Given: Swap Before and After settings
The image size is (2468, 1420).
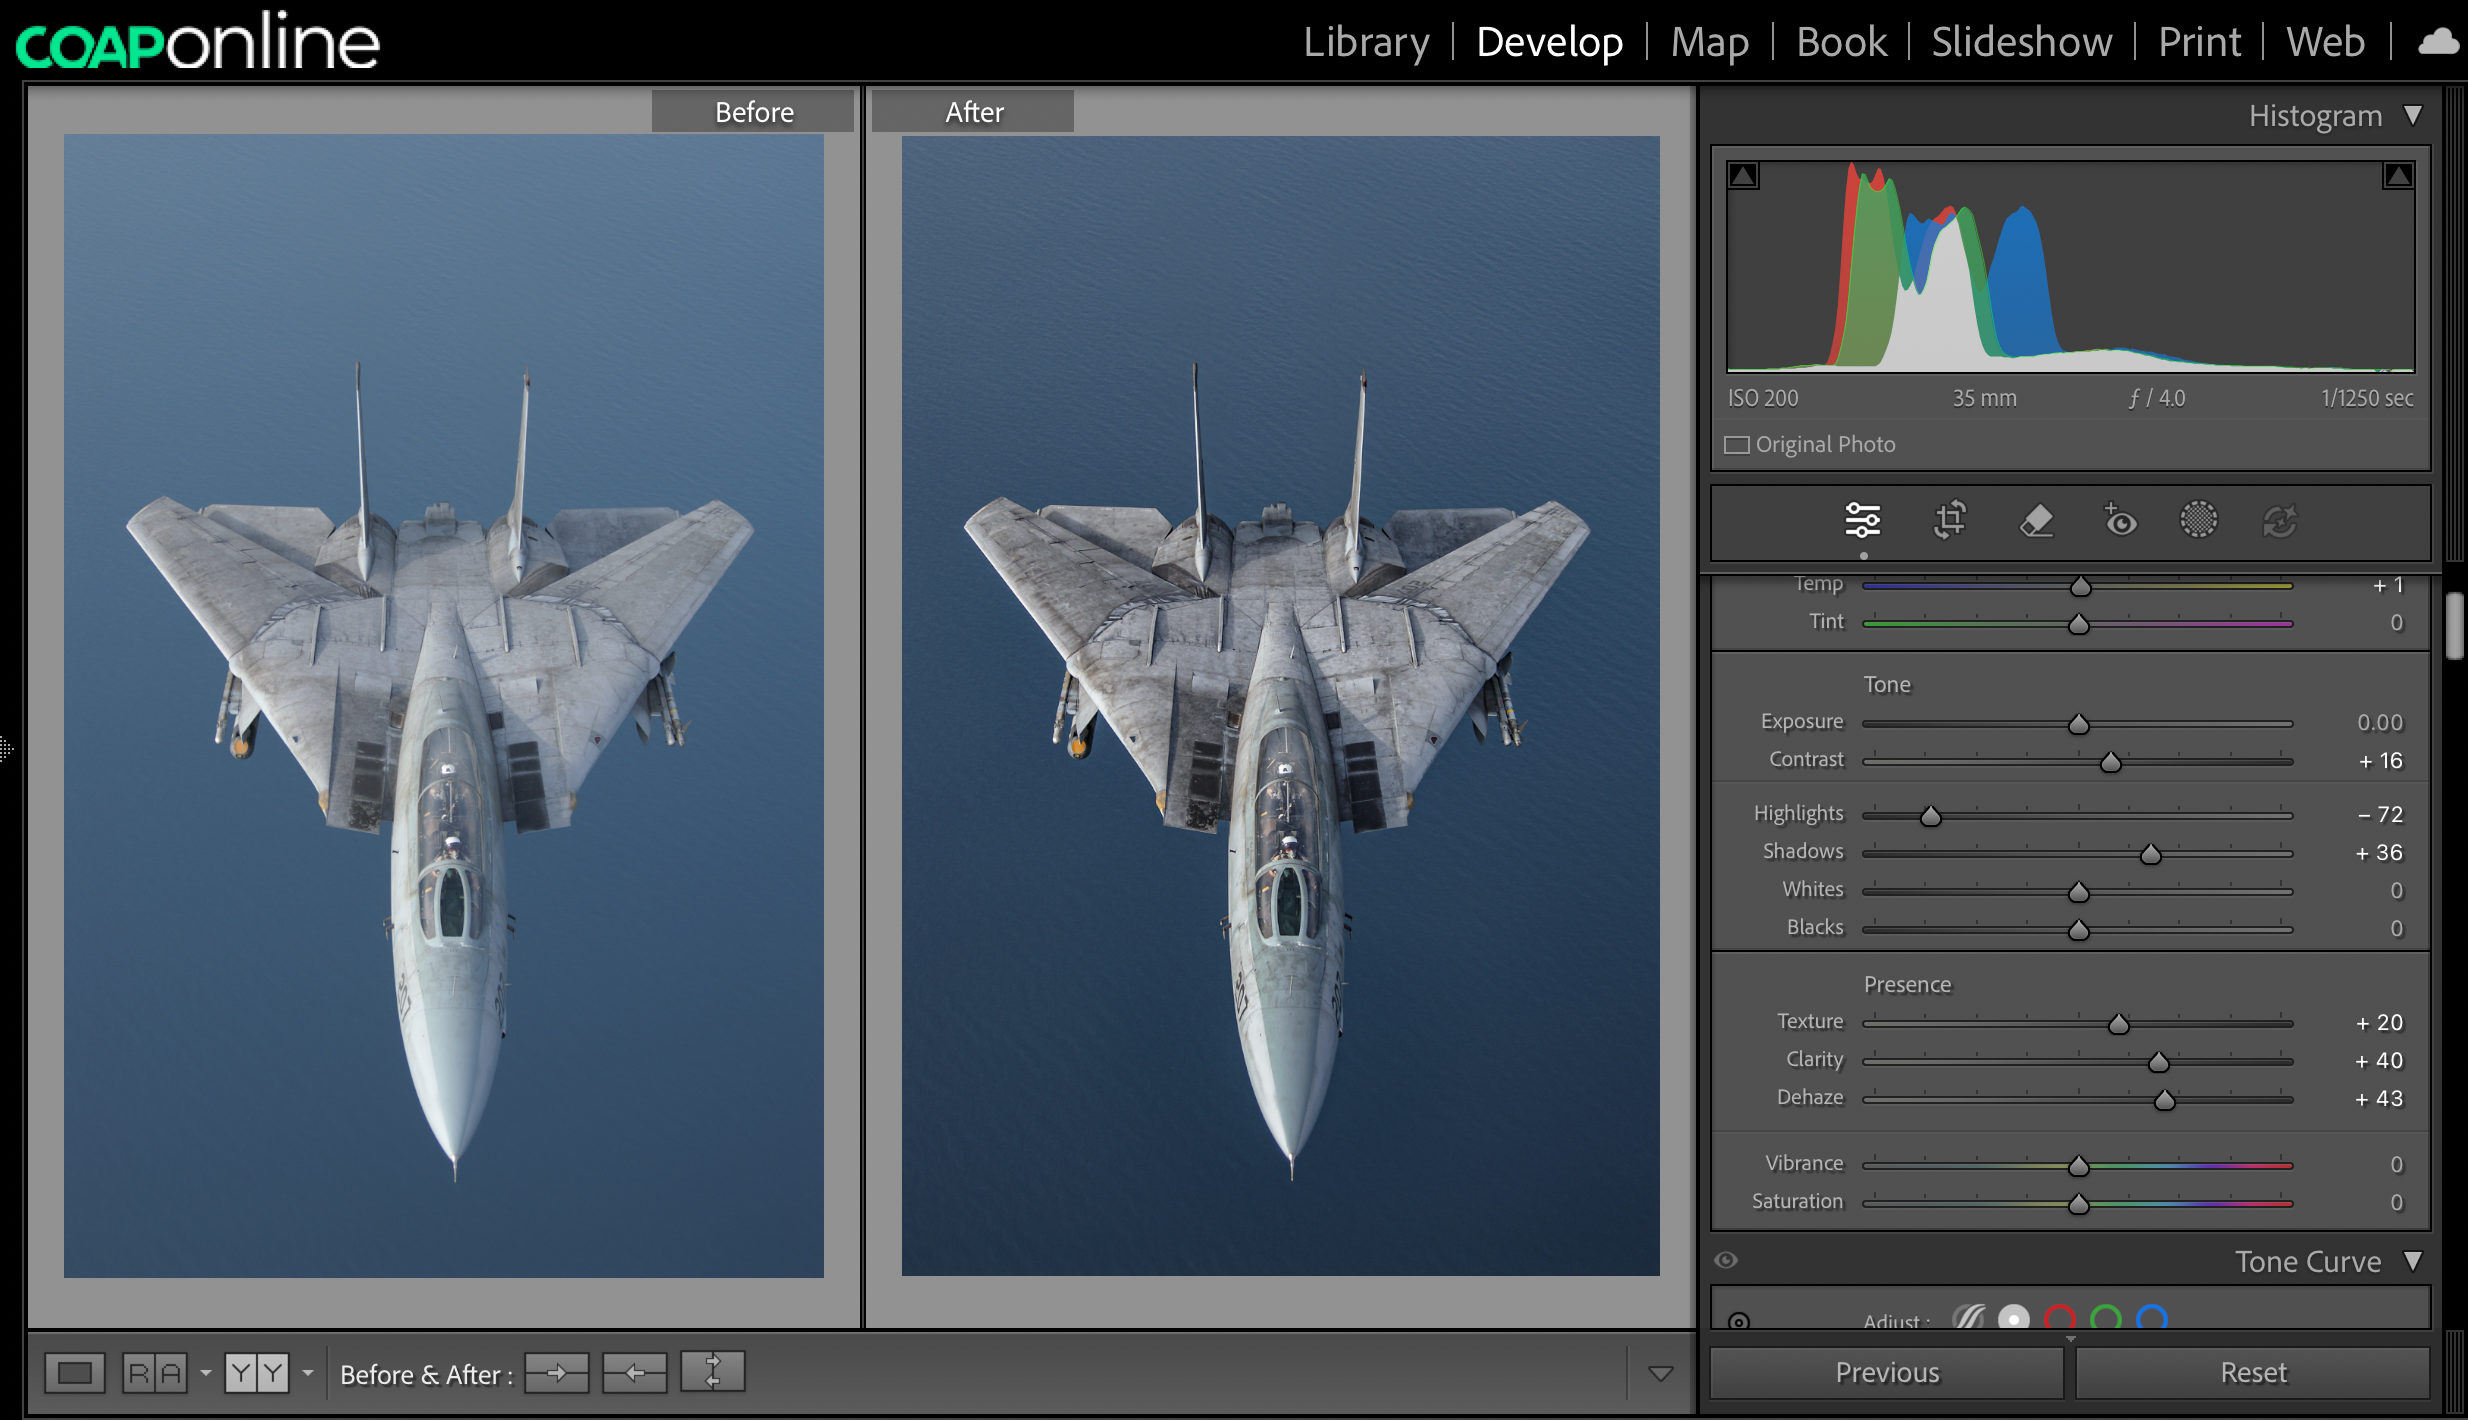Looking at the screenshot, I should click(712, 1371).
